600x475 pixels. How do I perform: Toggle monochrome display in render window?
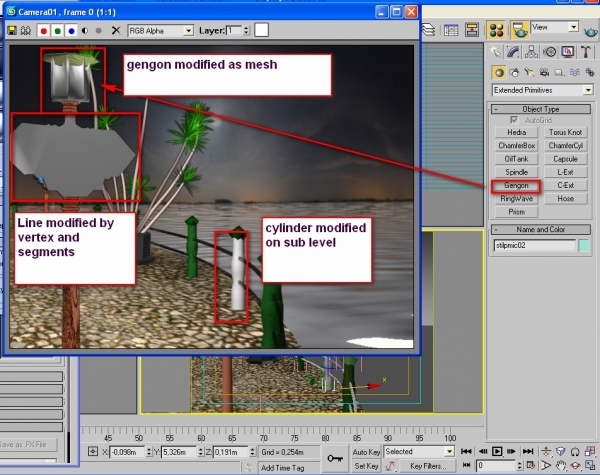pyautogui.click(x=99, y=31)
